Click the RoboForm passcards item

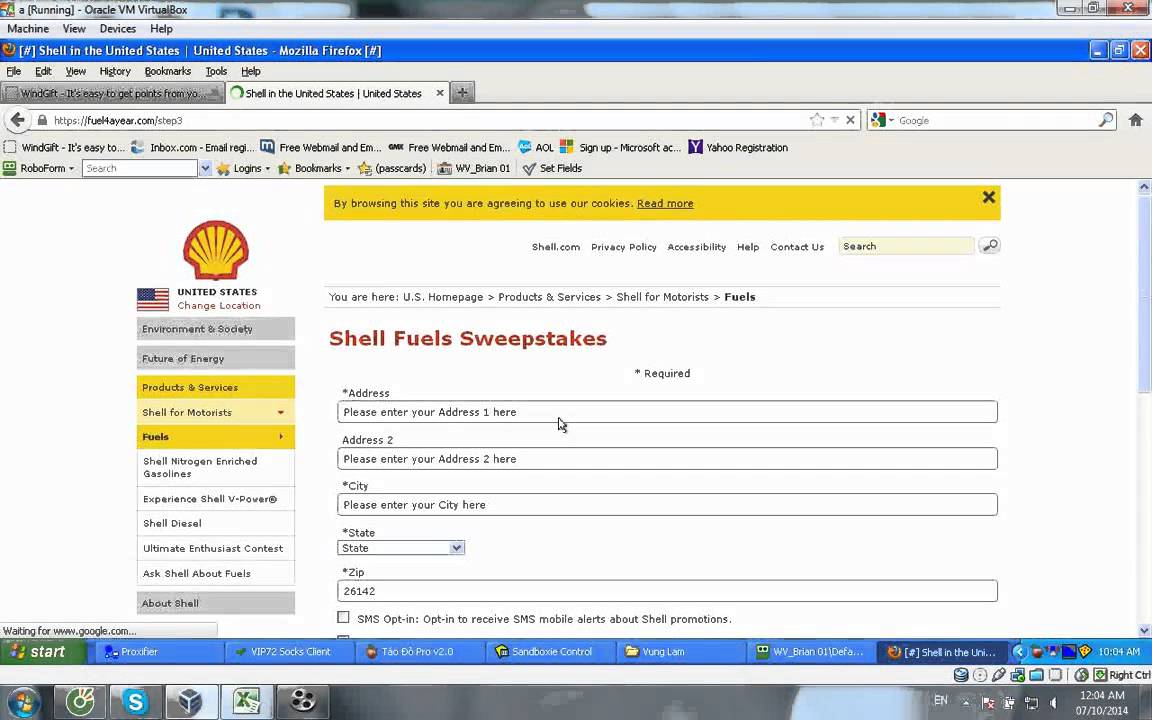click(x=392, y=168)
